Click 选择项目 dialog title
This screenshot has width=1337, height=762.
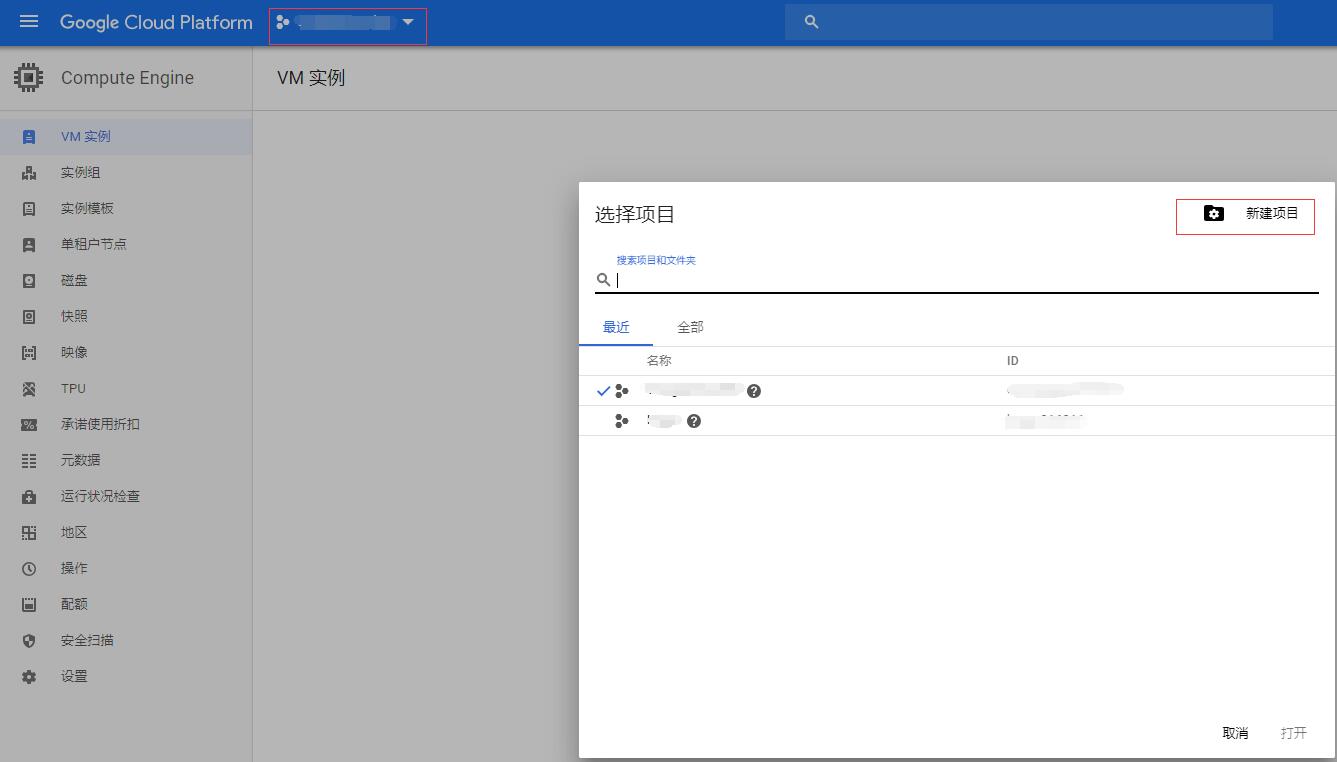[635, 214]
